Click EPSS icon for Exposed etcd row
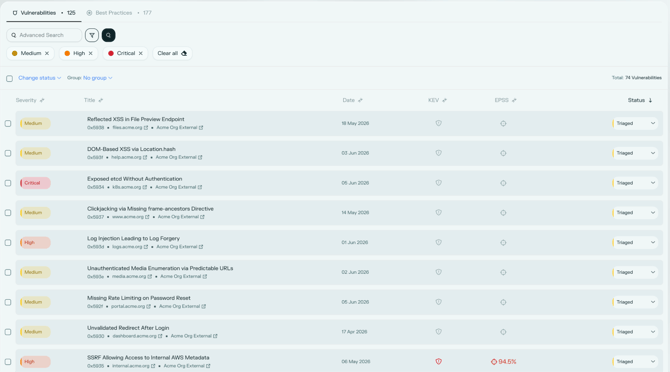The image size is (670, 372). (x=503, y=183)
